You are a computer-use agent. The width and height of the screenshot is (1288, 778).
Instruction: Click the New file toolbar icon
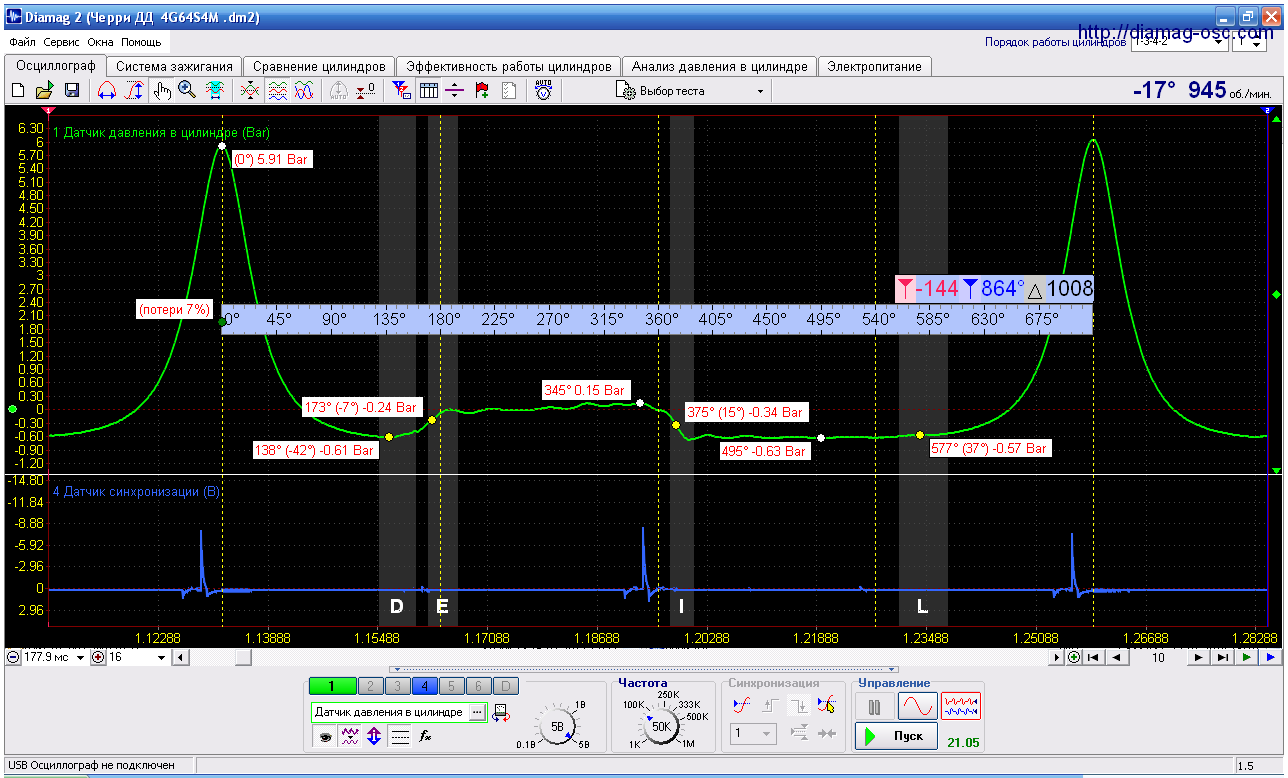coord(18,91)
